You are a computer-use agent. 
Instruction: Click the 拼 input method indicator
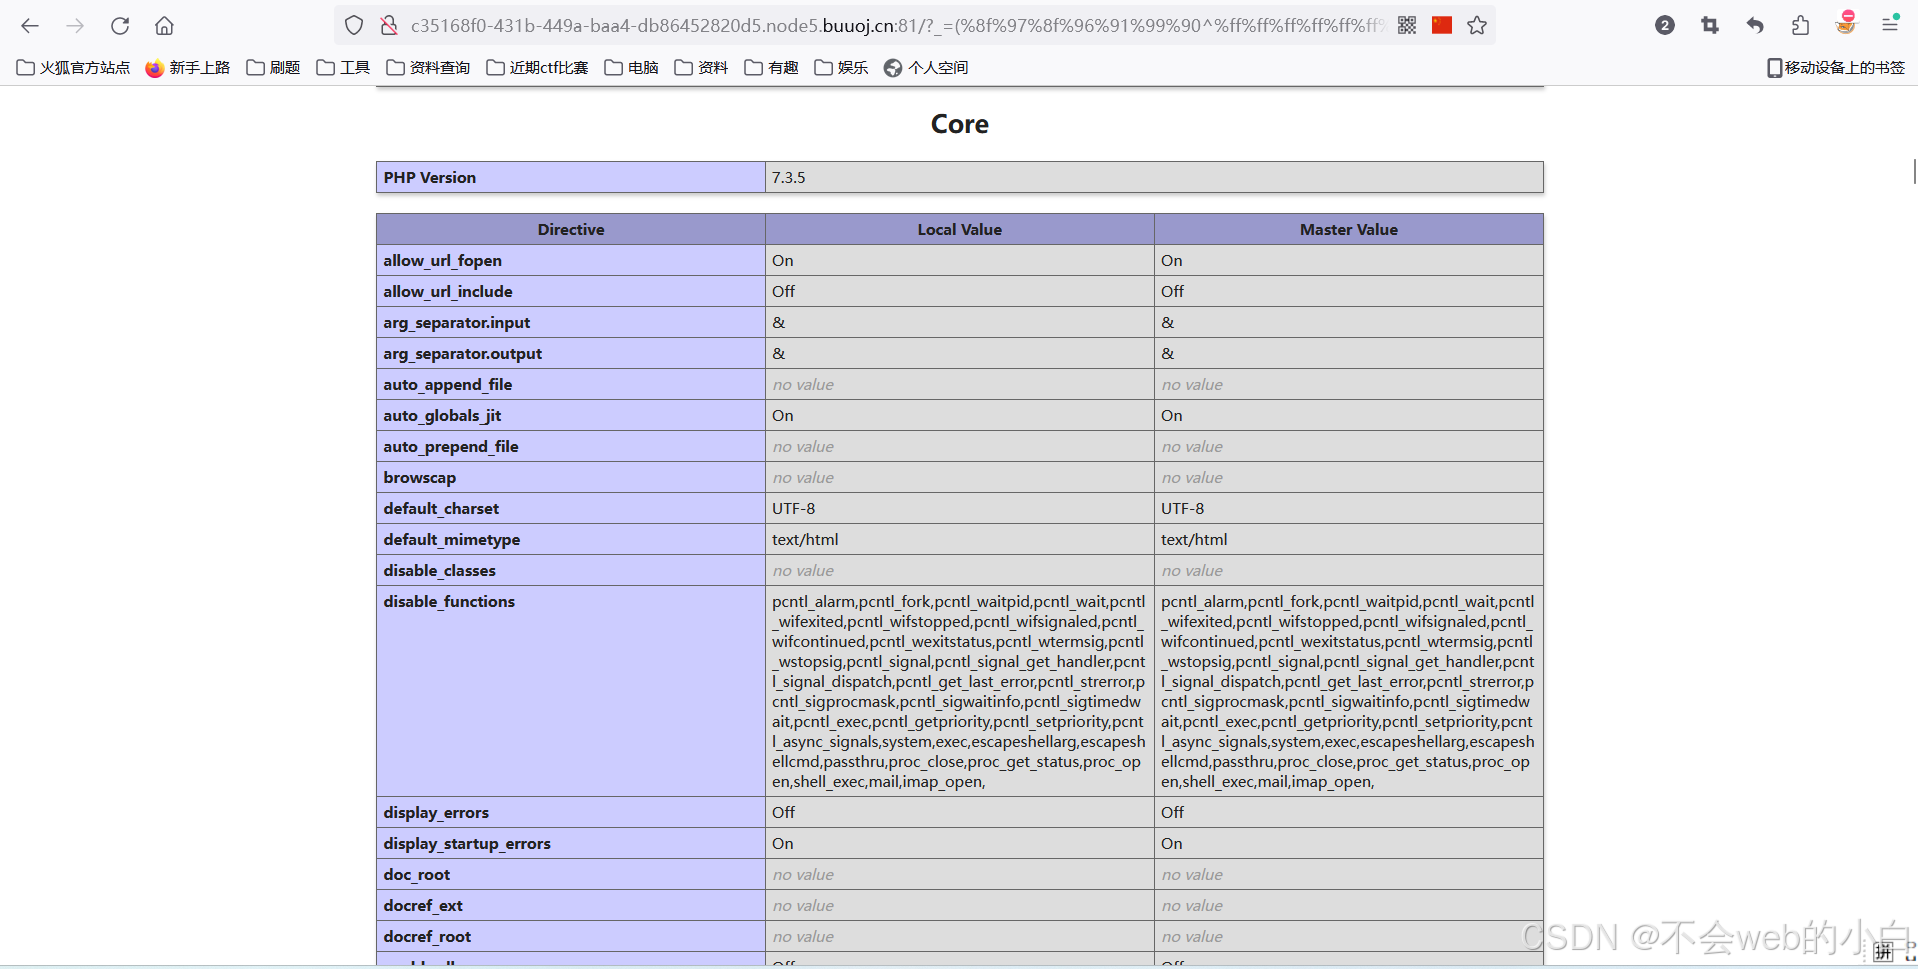pyautogui.click(x=1883, y=951)
